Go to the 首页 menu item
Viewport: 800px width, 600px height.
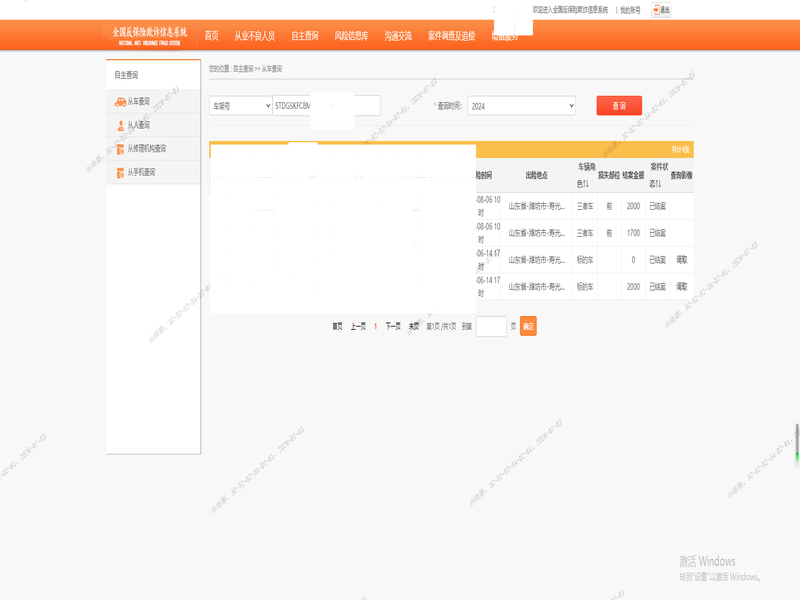pyautogui.click(x=212, y=36)
